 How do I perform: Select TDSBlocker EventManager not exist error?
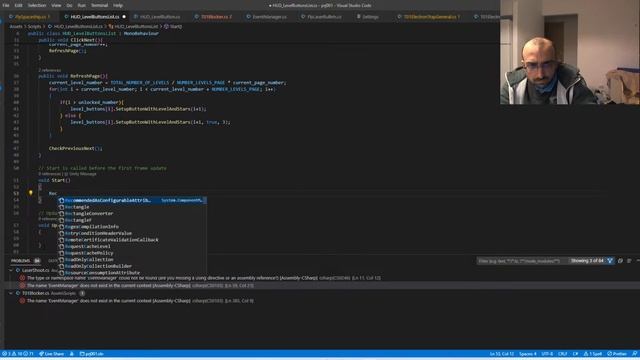coord(137,301)
